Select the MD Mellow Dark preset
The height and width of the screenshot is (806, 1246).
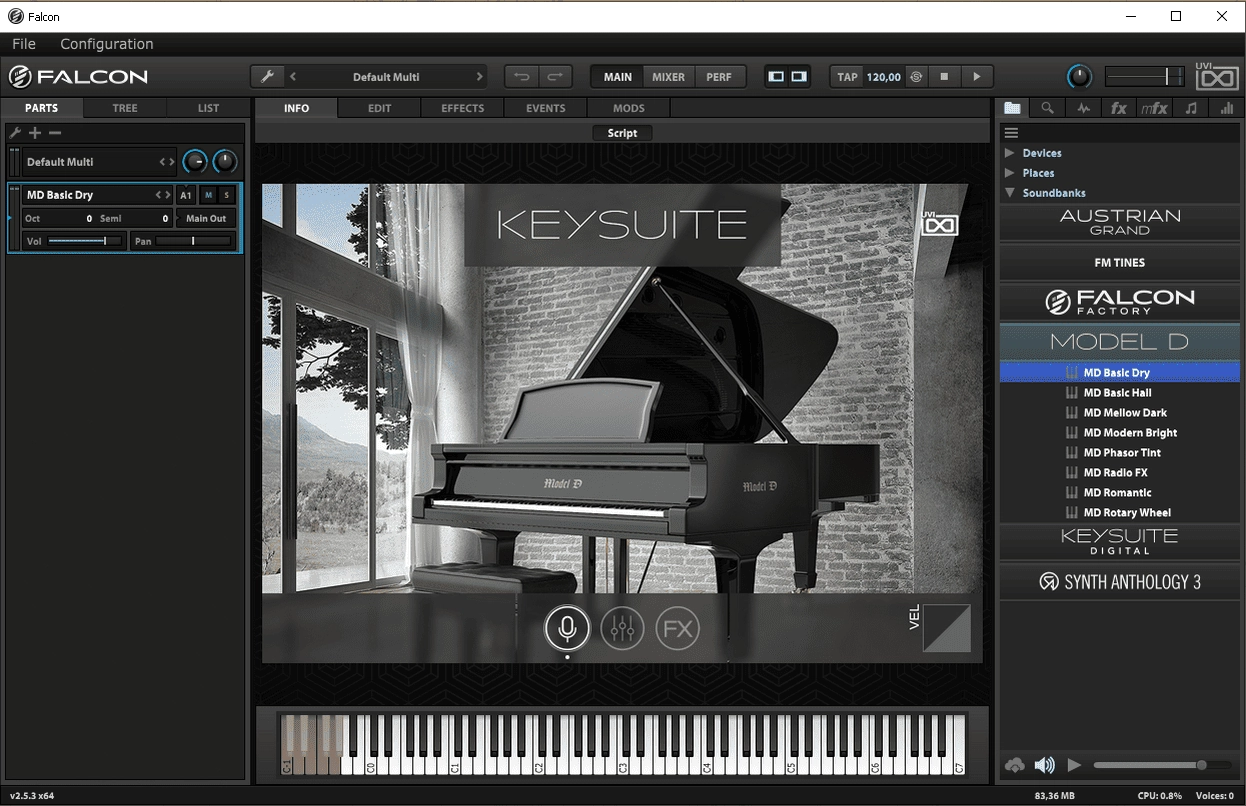pyautogui.click(x=1125, y=413)
